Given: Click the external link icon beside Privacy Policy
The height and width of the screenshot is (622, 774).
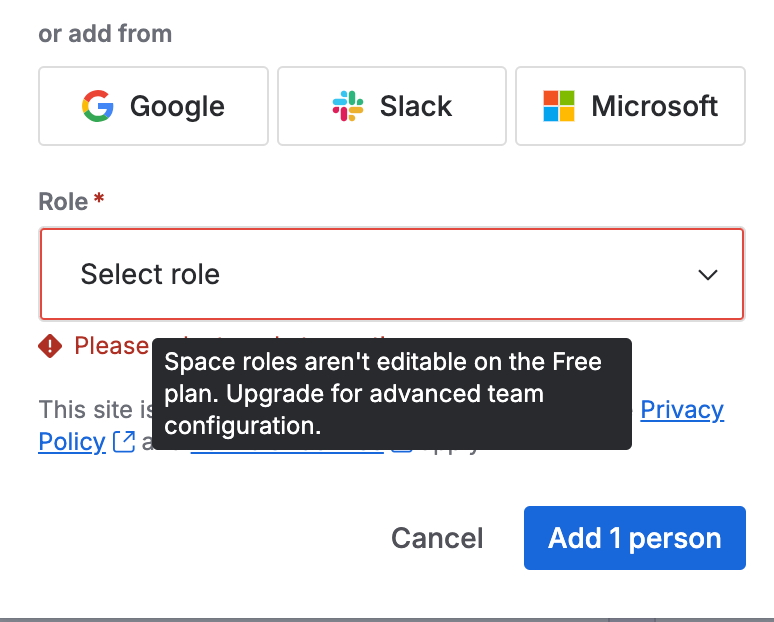Looking at the screenshot, I should click(124, 442).
